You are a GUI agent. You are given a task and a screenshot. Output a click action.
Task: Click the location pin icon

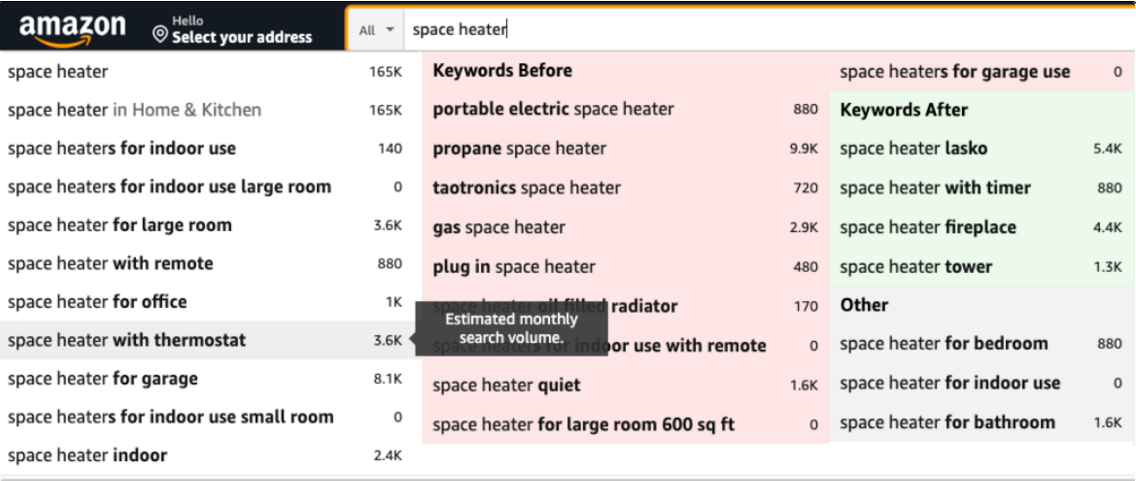pos(160,36)
